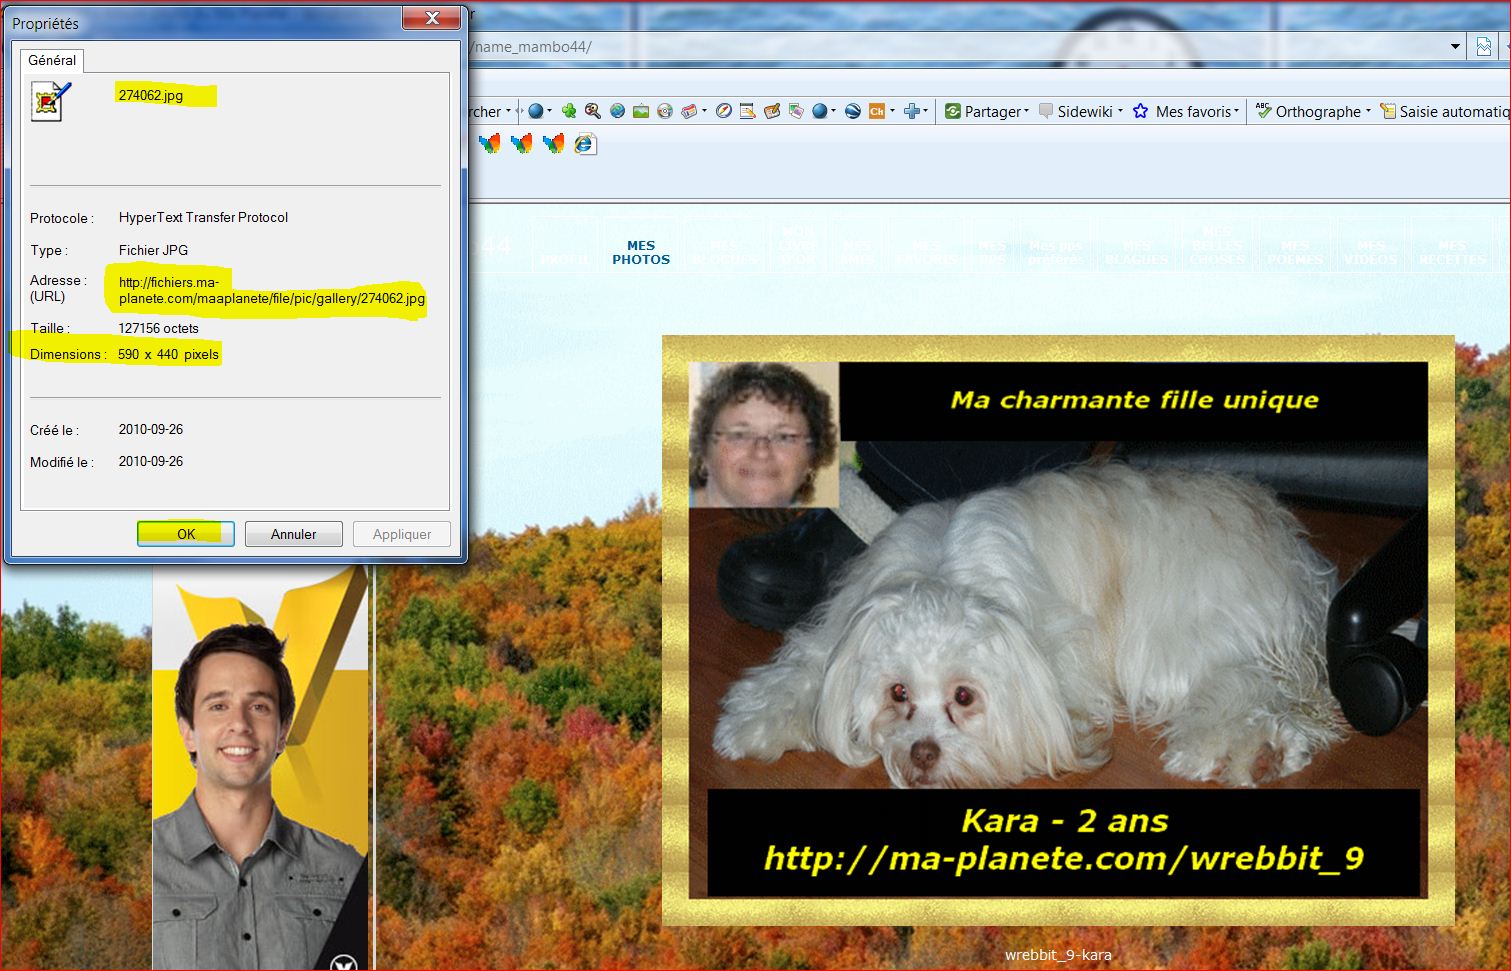Screen dimensions: 1511x971
Task: Click the CD disc toolbar icon
Action: click(665, 111)
